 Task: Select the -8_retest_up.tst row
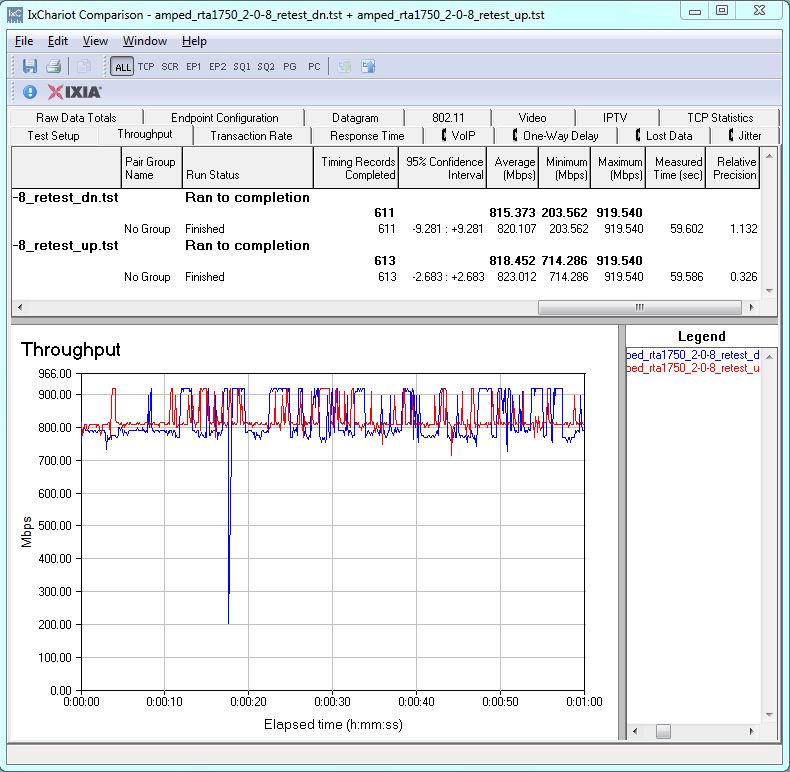385,245
